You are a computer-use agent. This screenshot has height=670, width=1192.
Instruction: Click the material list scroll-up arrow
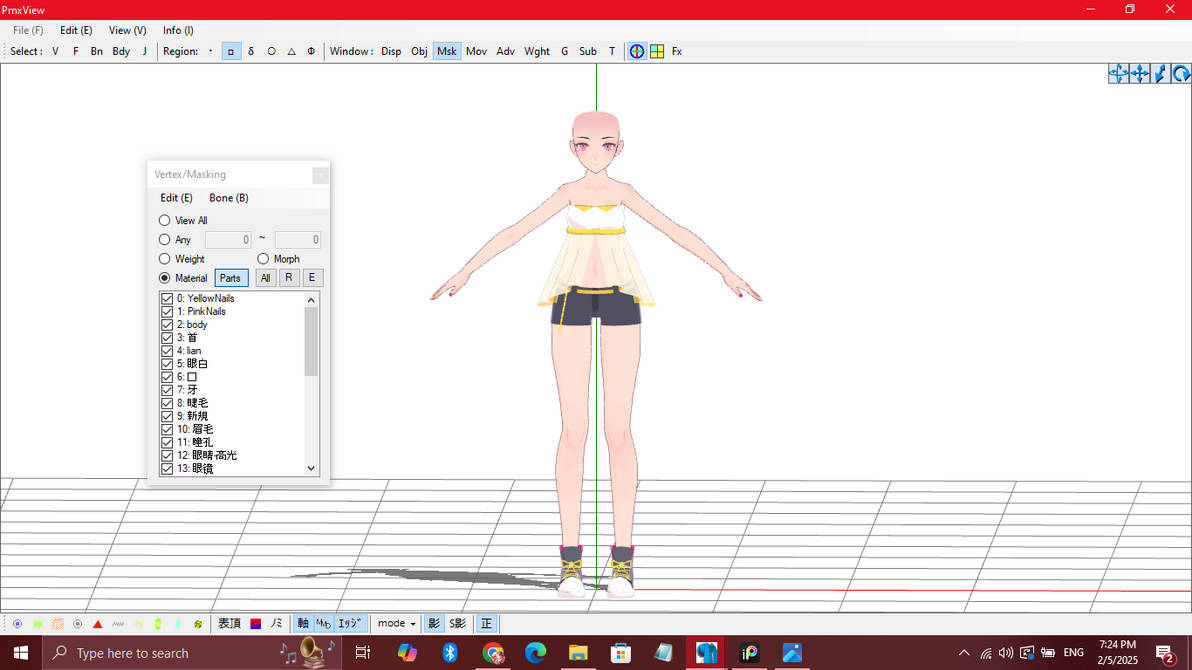coord(311,300)
